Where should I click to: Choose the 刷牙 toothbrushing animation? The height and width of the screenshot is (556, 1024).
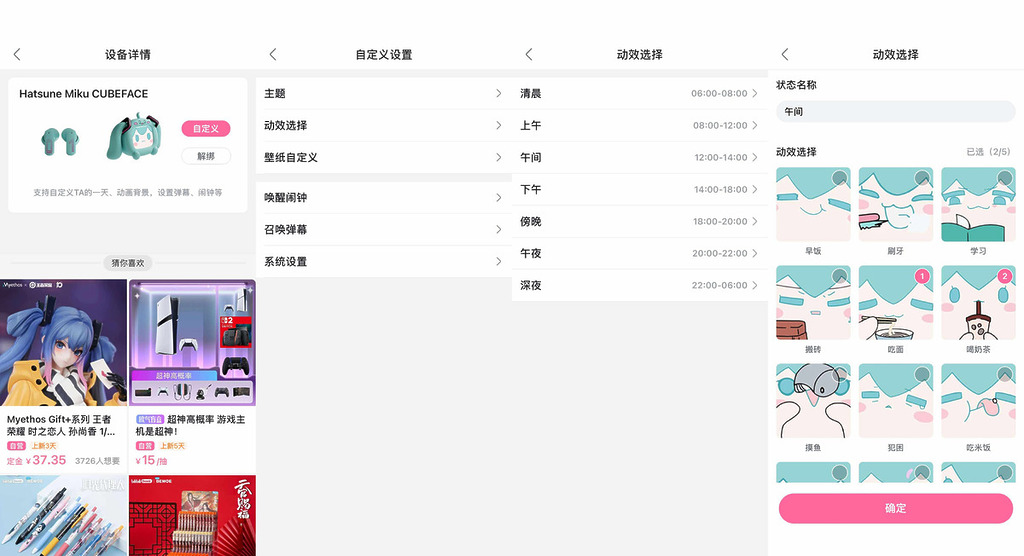[895, 204]
